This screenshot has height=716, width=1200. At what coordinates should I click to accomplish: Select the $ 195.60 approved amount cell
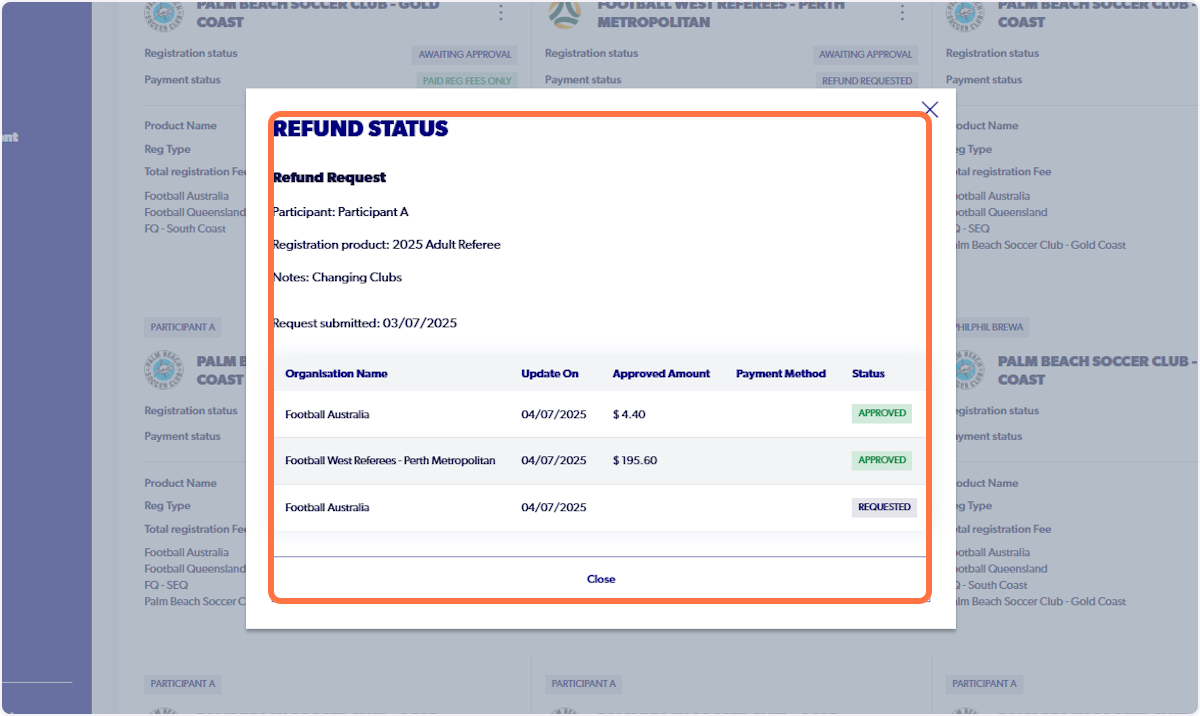(x=637, y=461)
